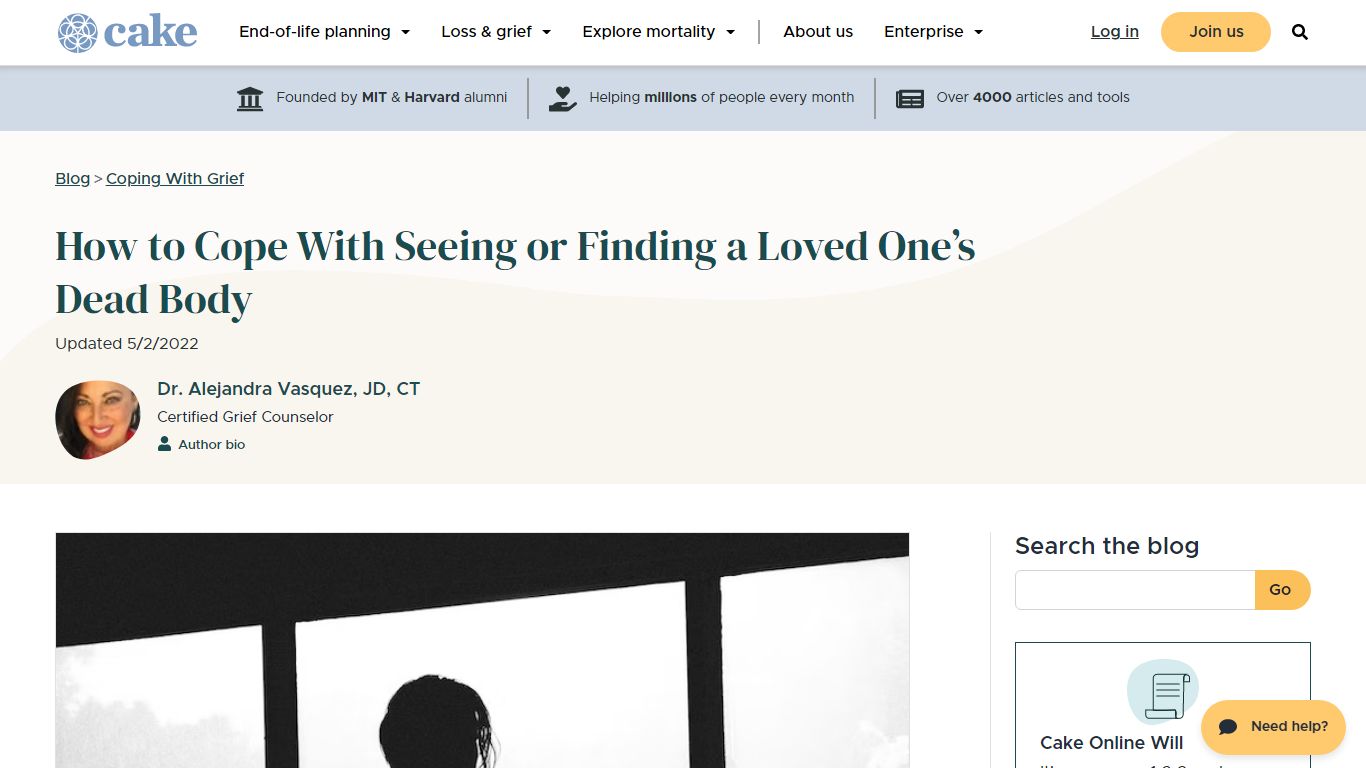Click the article hero silhouette image
The width and height of the screenshot is (1366, 768).
(x=482, y=650)
